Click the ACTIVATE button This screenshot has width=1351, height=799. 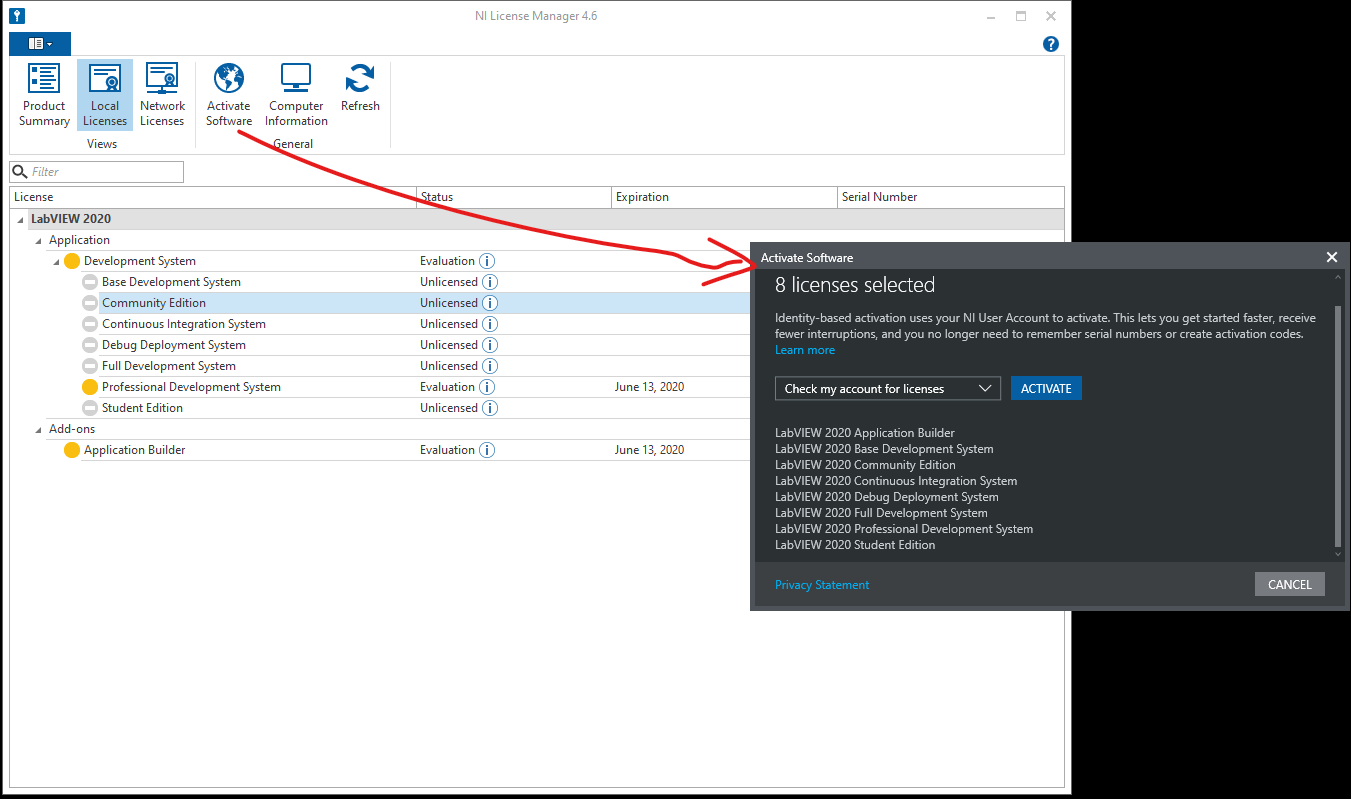click(1046, 388)
